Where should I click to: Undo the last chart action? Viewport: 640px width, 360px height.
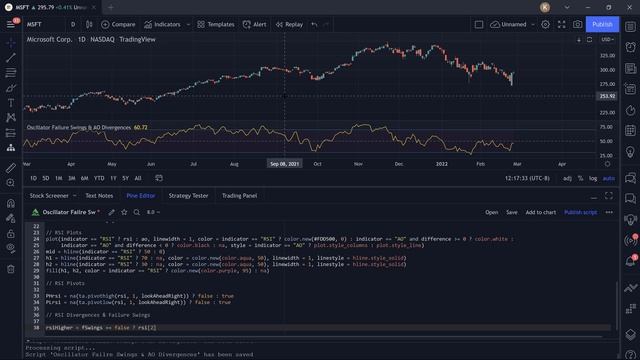[x=314, y=24]
